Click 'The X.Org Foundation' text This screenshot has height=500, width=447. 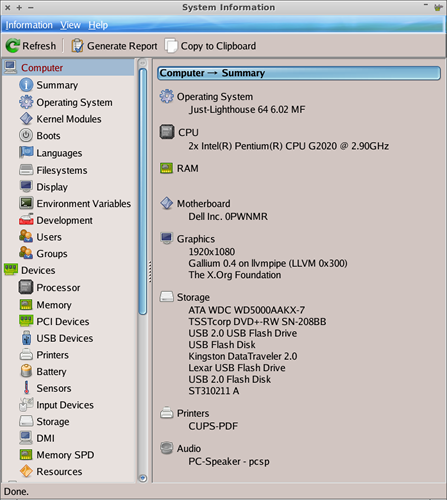tap(235, 275)
